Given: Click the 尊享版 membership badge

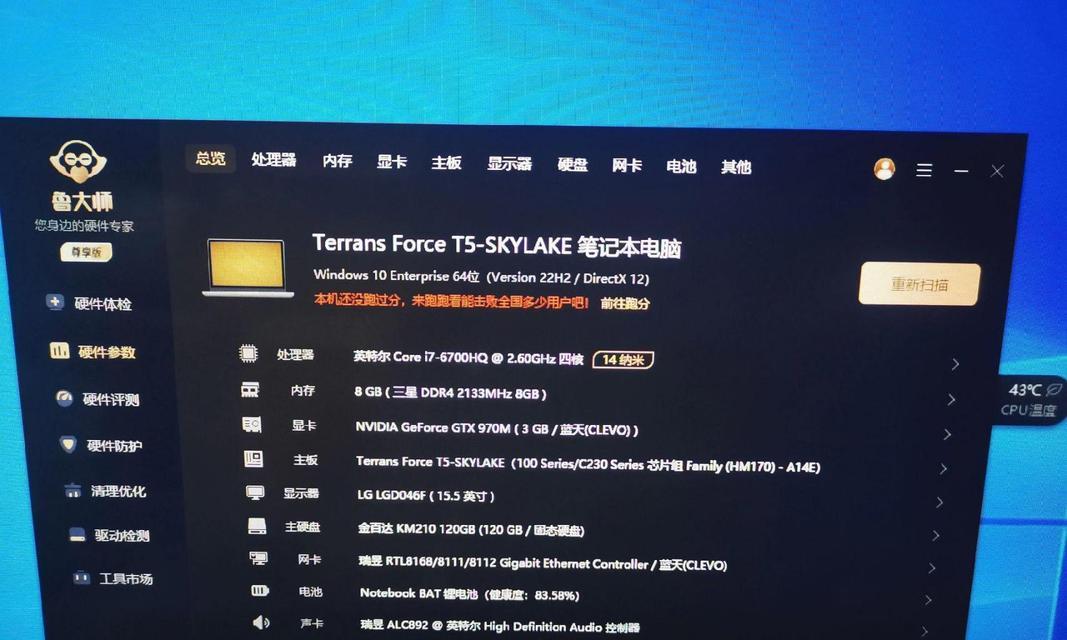Looking at the screenshot, I should point(86,252).
